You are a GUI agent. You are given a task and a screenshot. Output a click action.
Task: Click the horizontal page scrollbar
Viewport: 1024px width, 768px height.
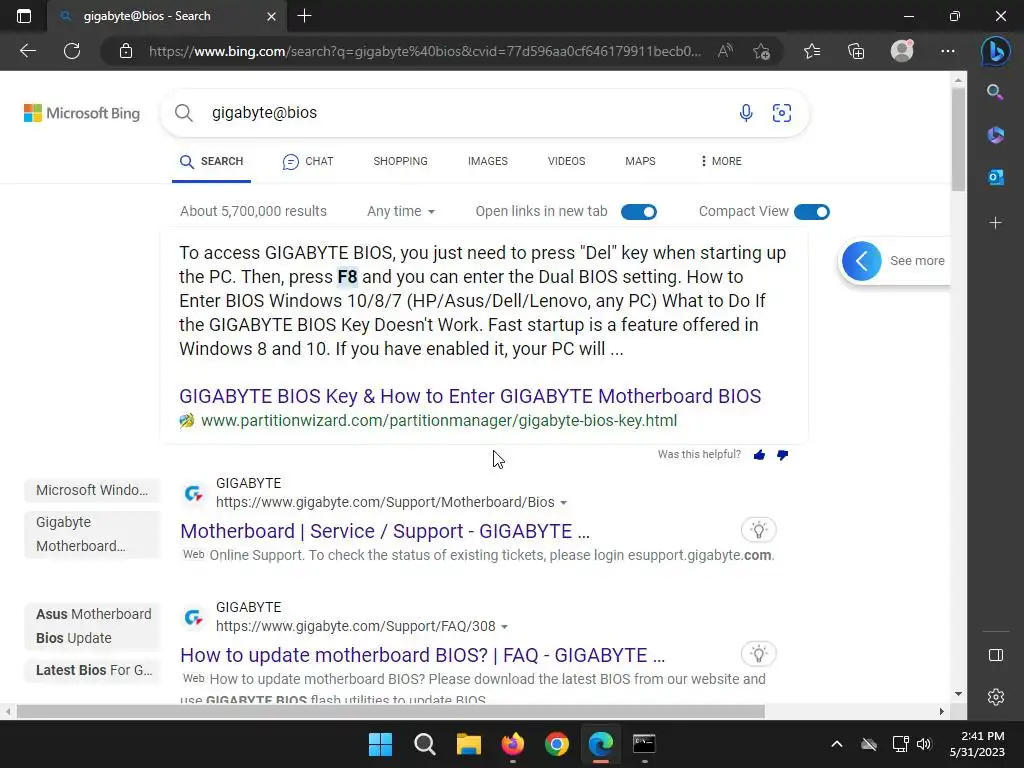click(x=391, y=711)
